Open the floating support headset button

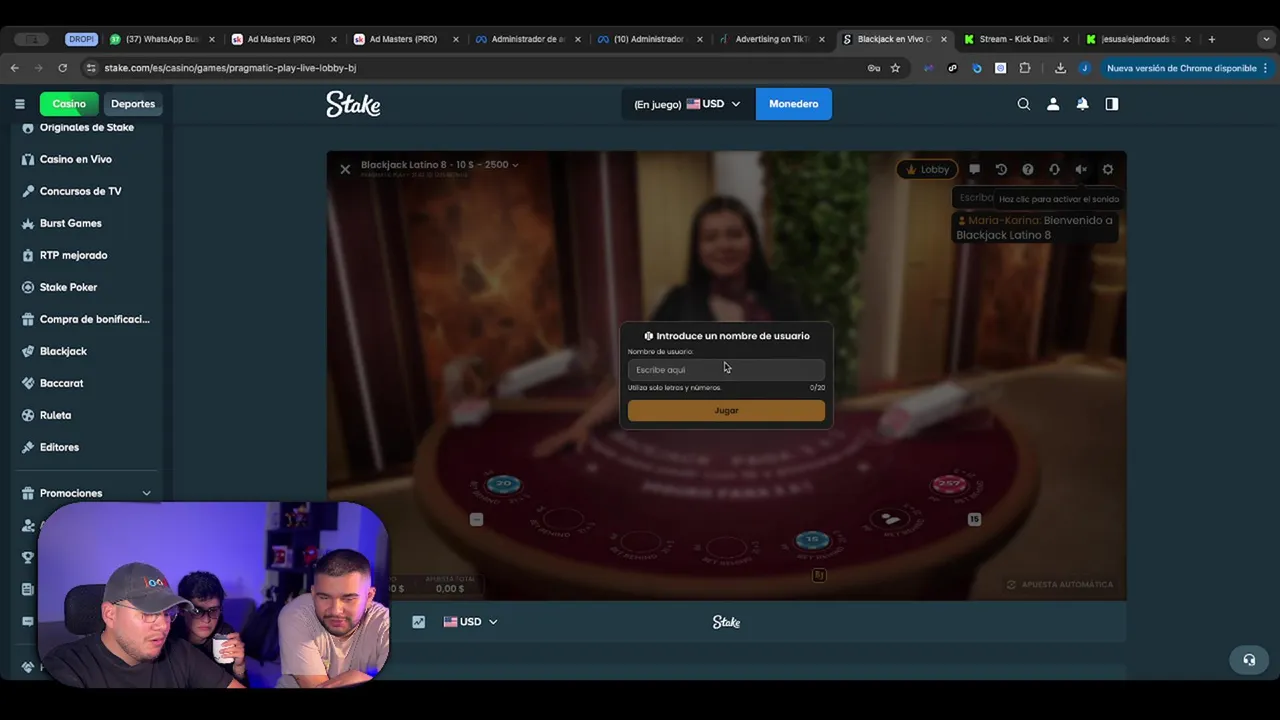[x=1249, y=660]
